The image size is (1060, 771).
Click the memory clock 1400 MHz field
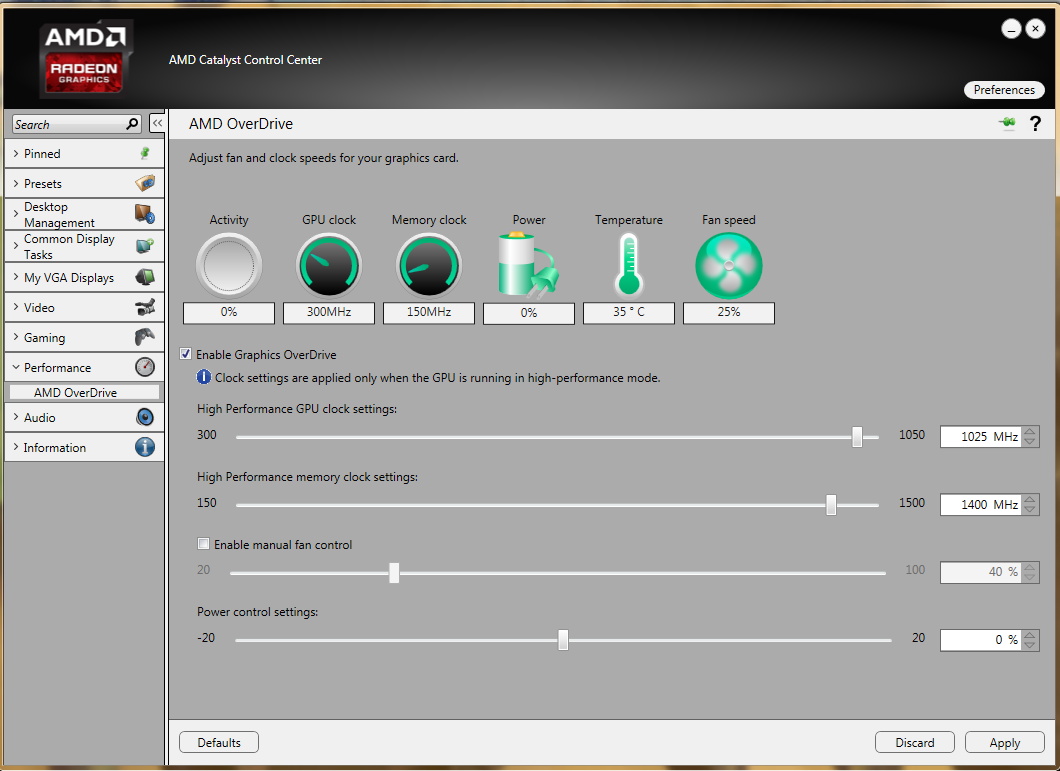click(x=980, y=505)
